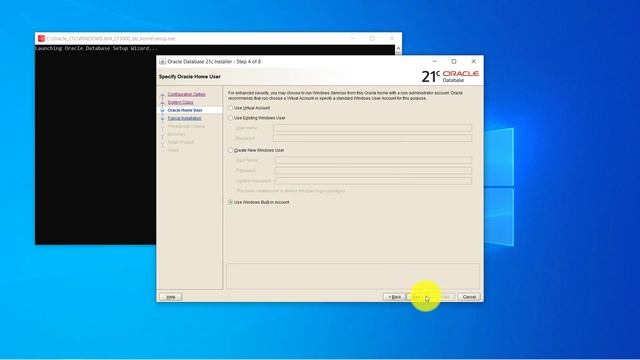
Task: Focus new user Confirm Password field
Action: (373, 181)
